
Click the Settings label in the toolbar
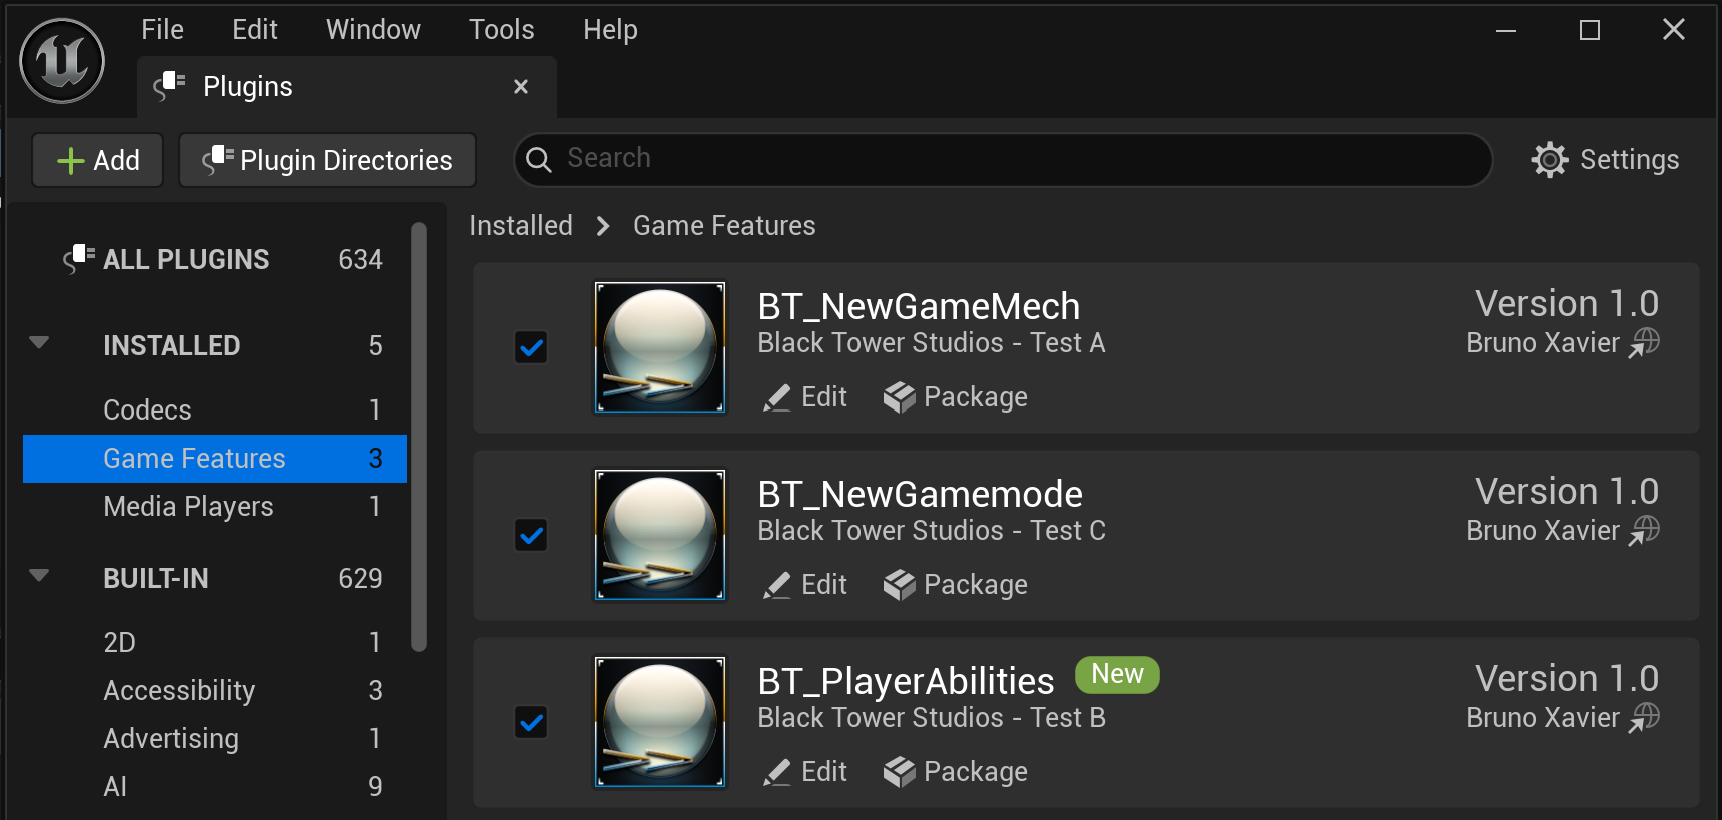1629,160
